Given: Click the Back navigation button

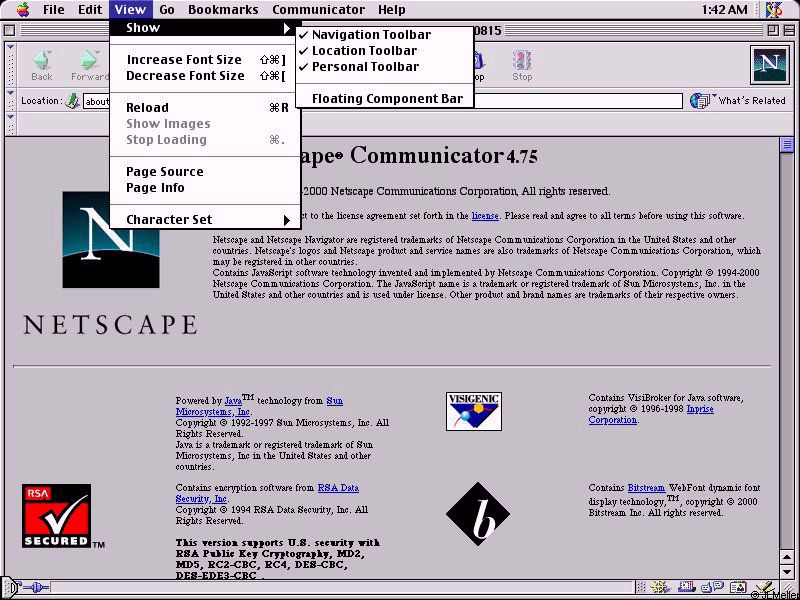Looking at the screenshot, I should (42, 65).
